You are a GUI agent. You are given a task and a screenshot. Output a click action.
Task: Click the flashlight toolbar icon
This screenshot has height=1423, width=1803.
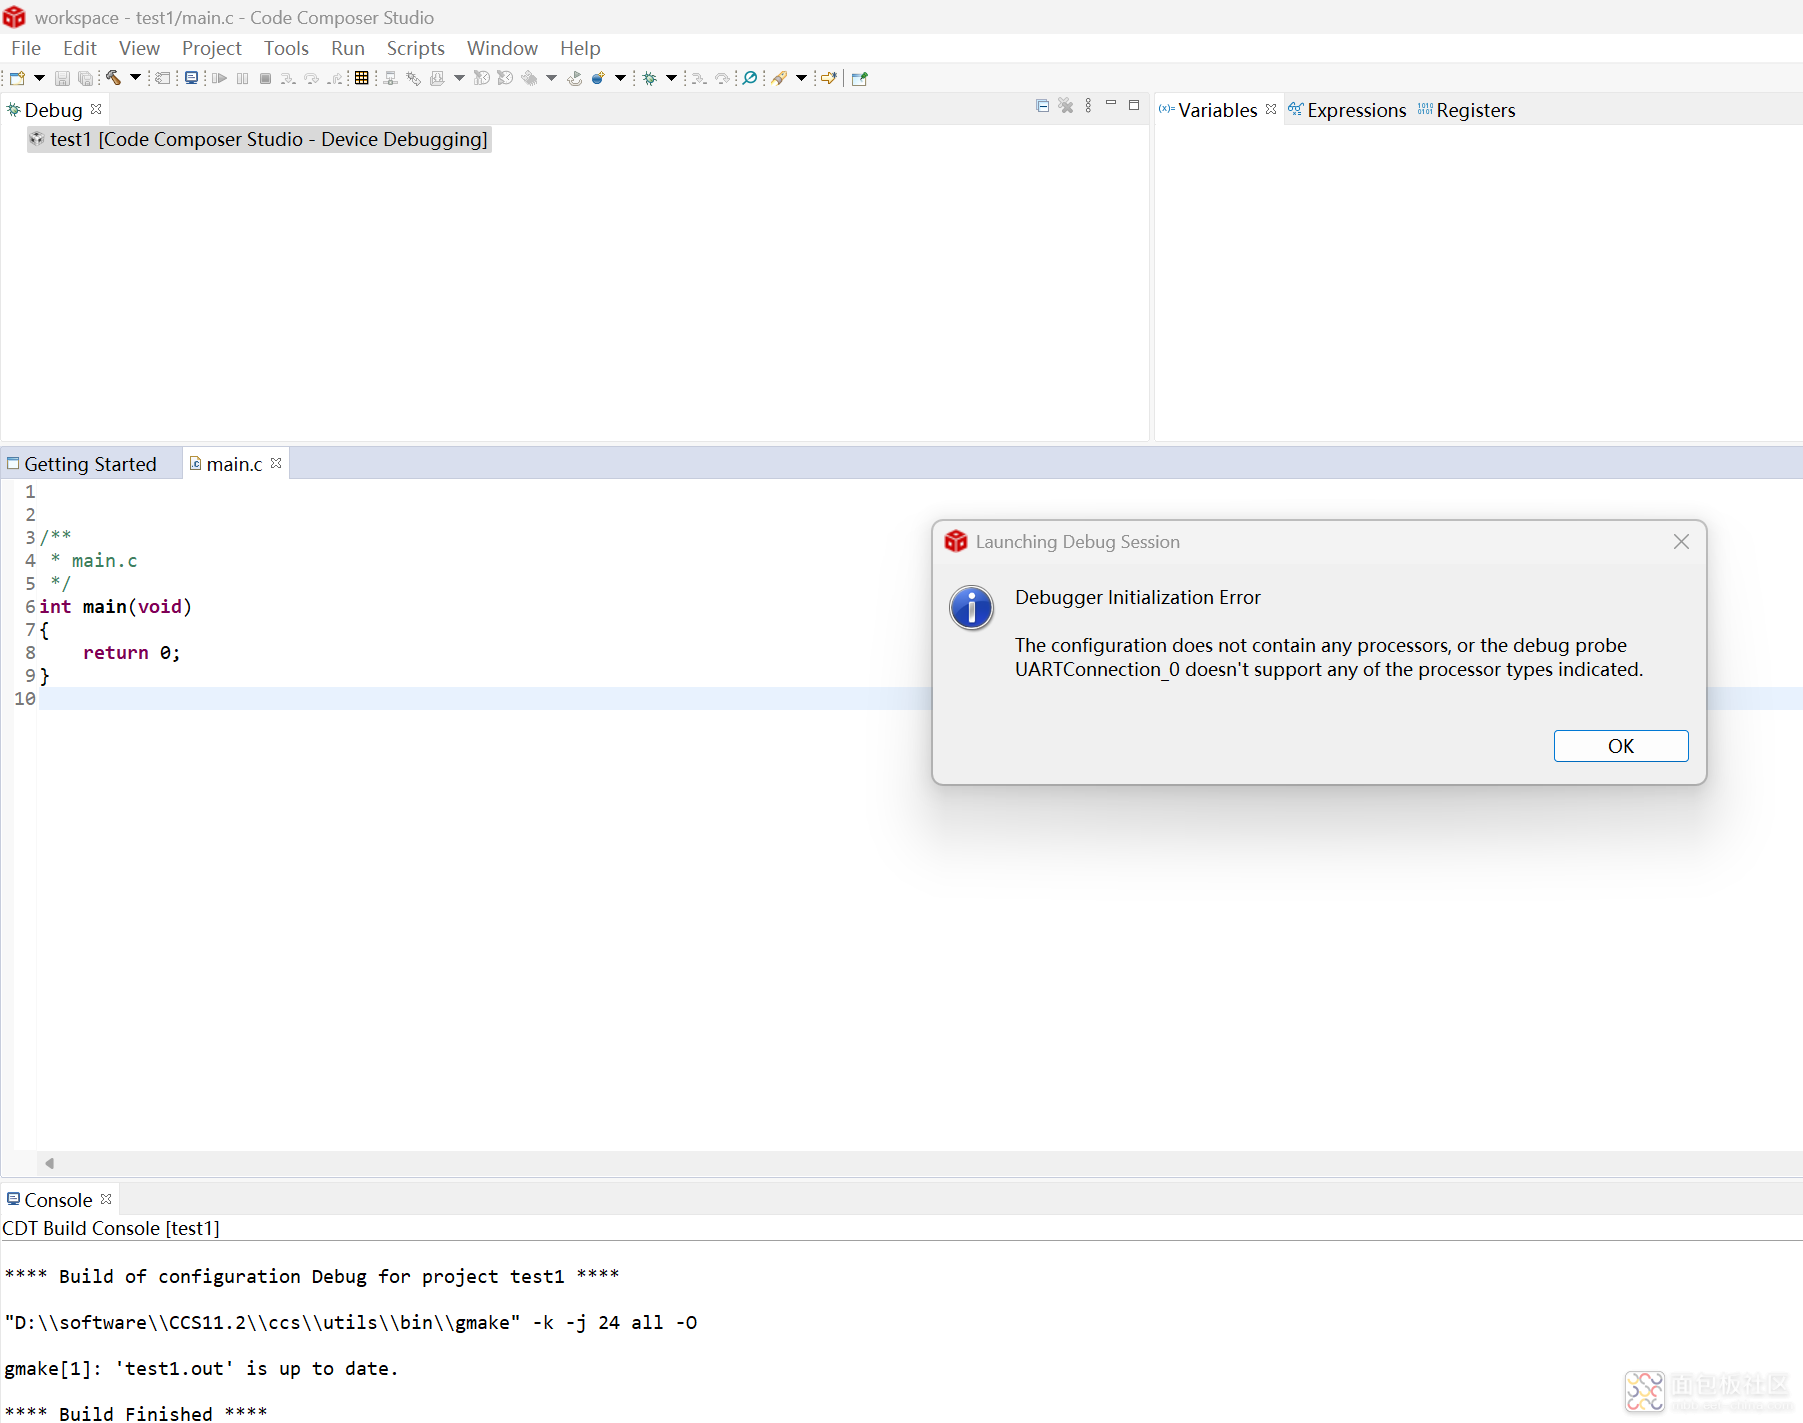coord(779,78)
